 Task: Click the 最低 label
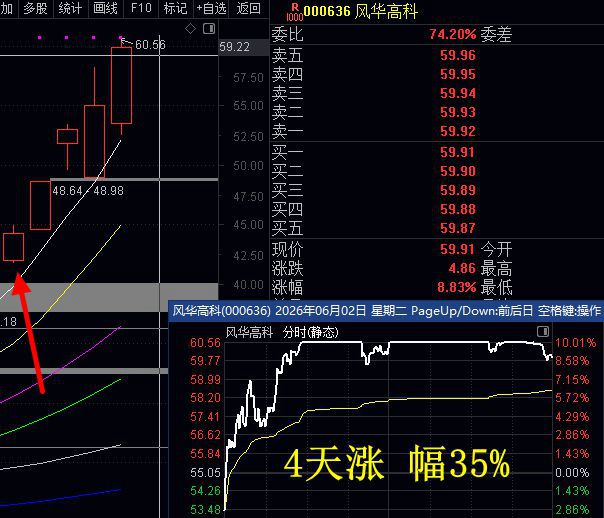[496, 288]
